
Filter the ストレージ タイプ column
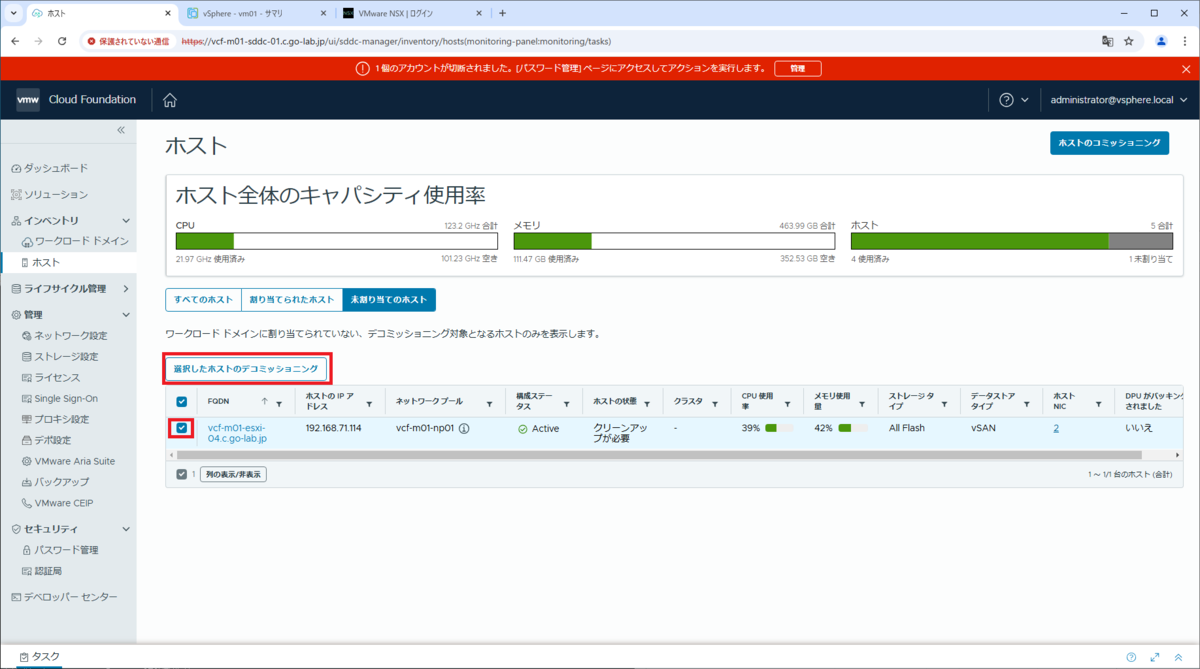(946, 404)
